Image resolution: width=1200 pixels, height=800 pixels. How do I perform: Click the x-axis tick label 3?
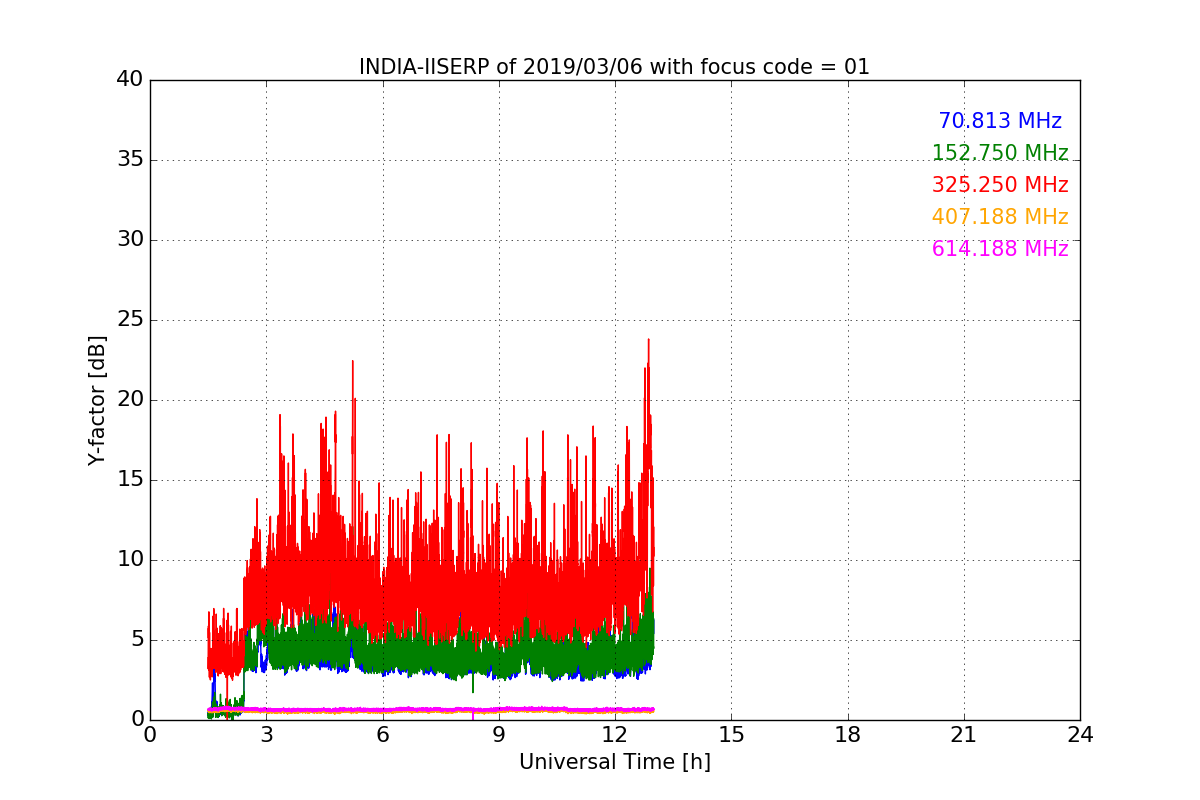click(266, 735)
